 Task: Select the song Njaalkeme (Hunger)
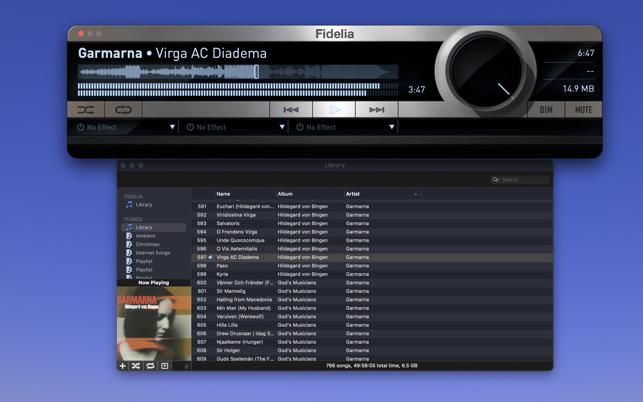[x=239, y=342]
